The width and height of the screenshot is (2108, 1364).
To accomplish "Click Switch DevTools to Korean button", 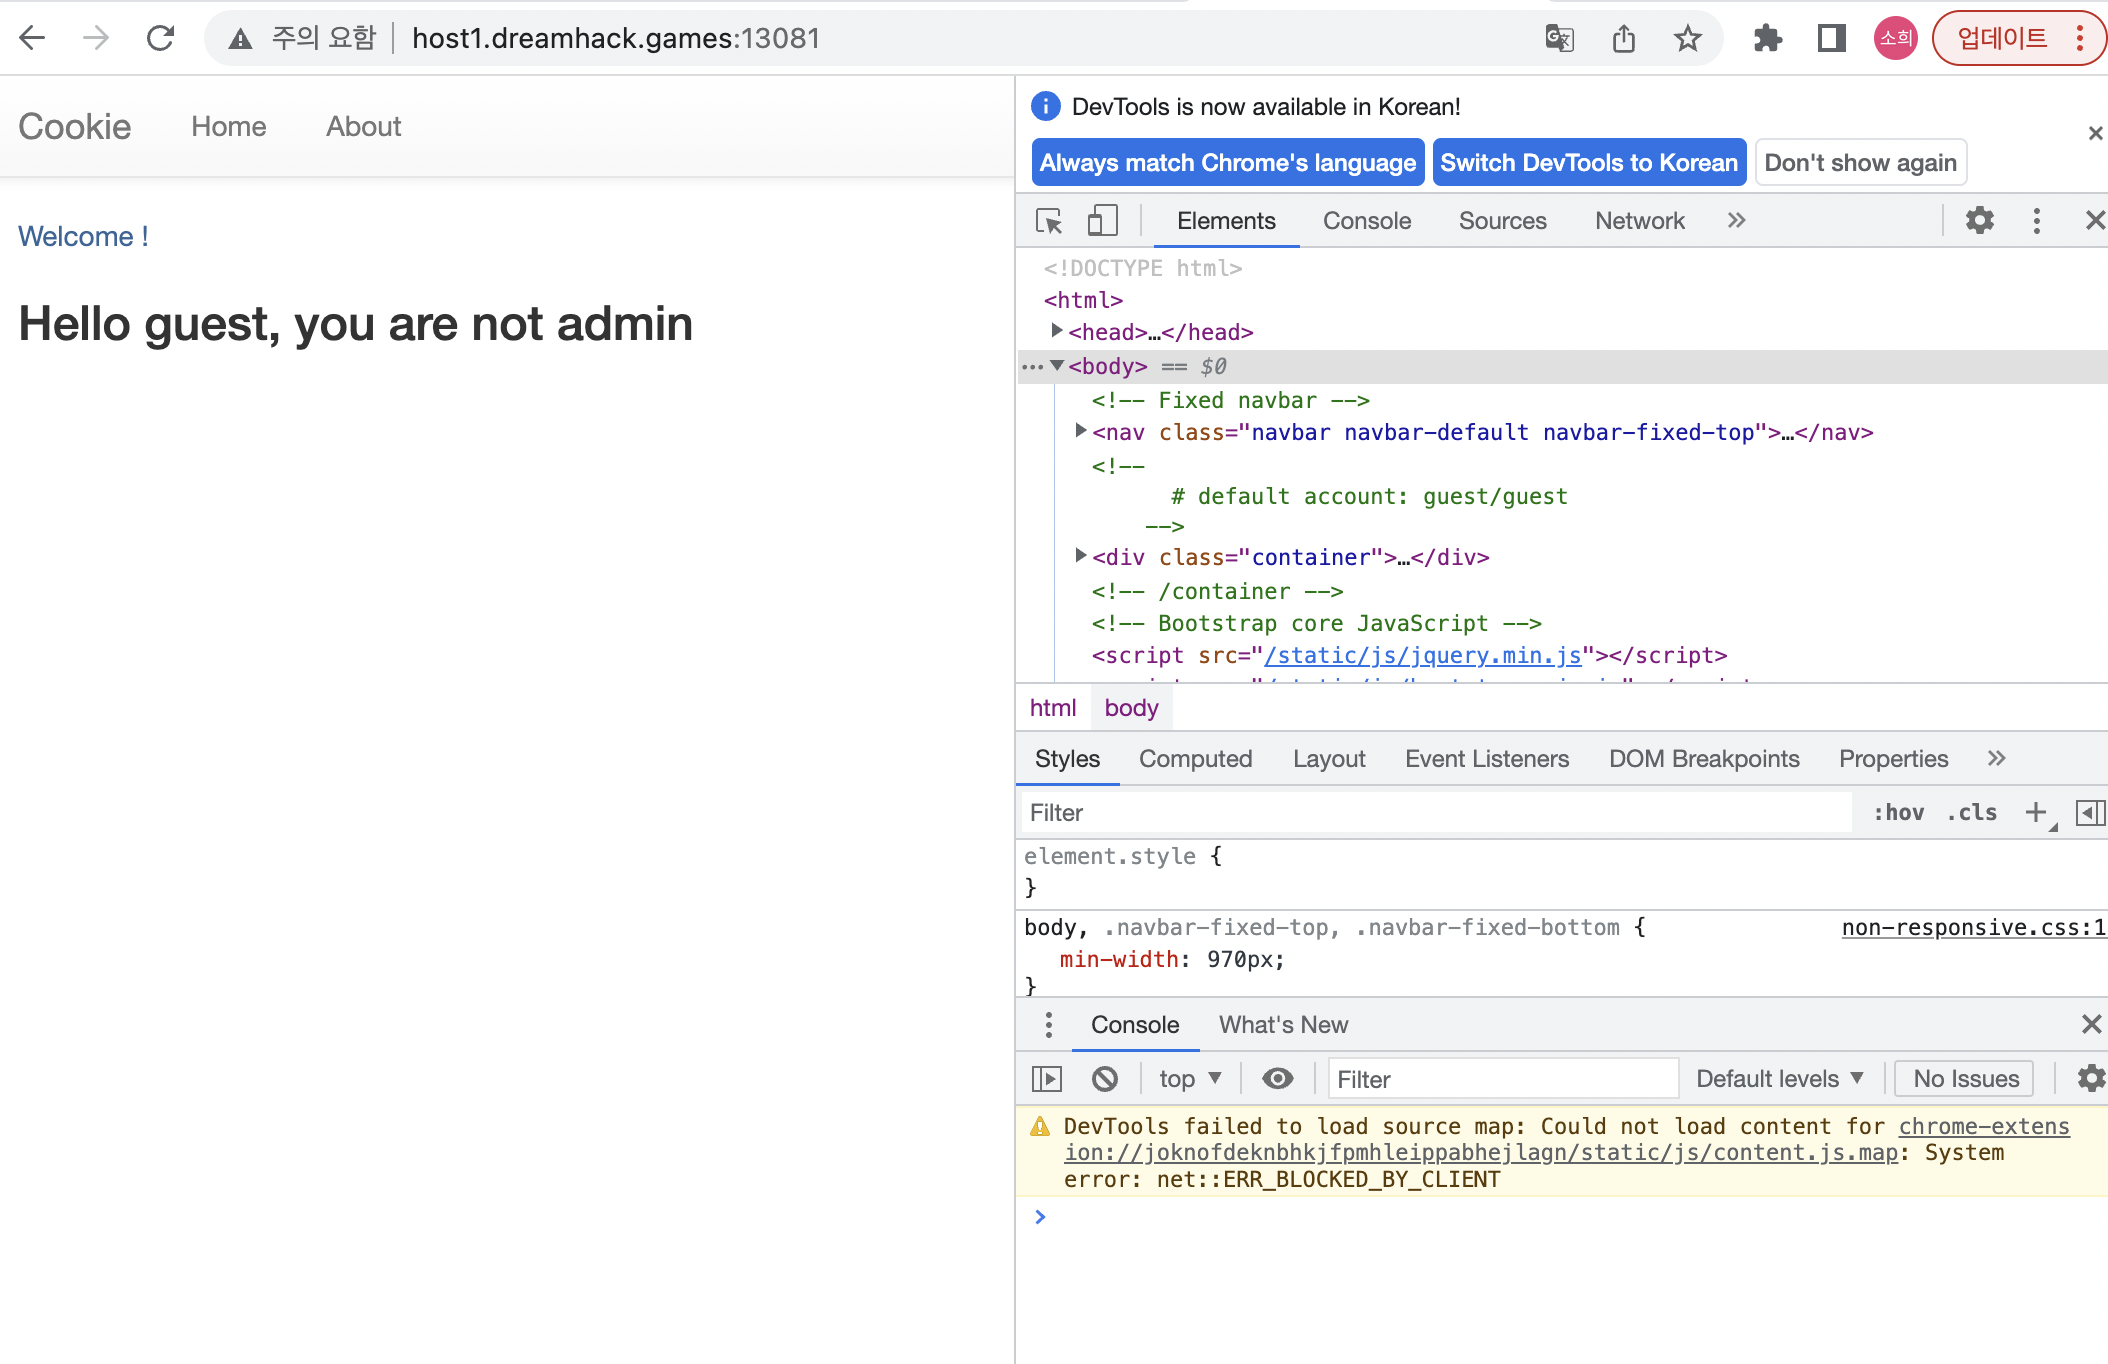I will (1588, 163).
